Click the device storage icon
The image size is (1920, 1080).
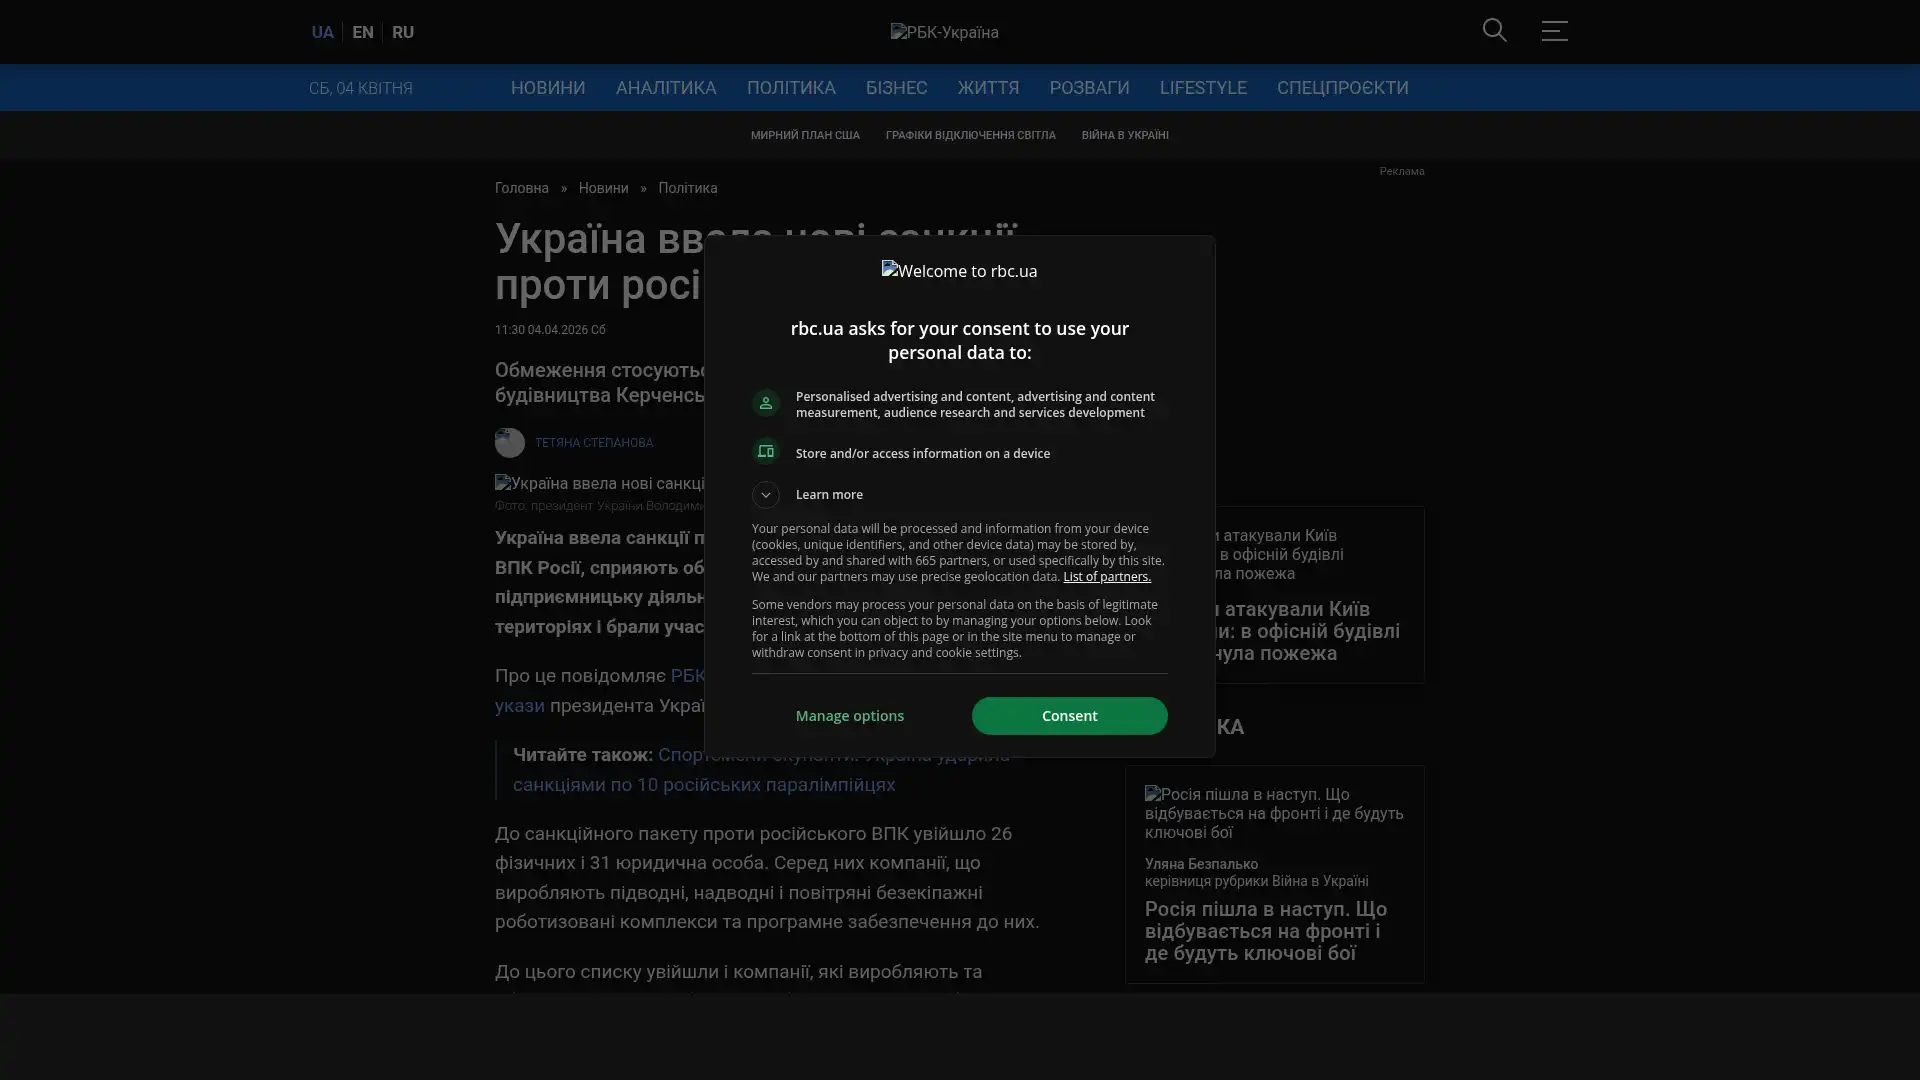pyautogui.click(x=766, y=452)
